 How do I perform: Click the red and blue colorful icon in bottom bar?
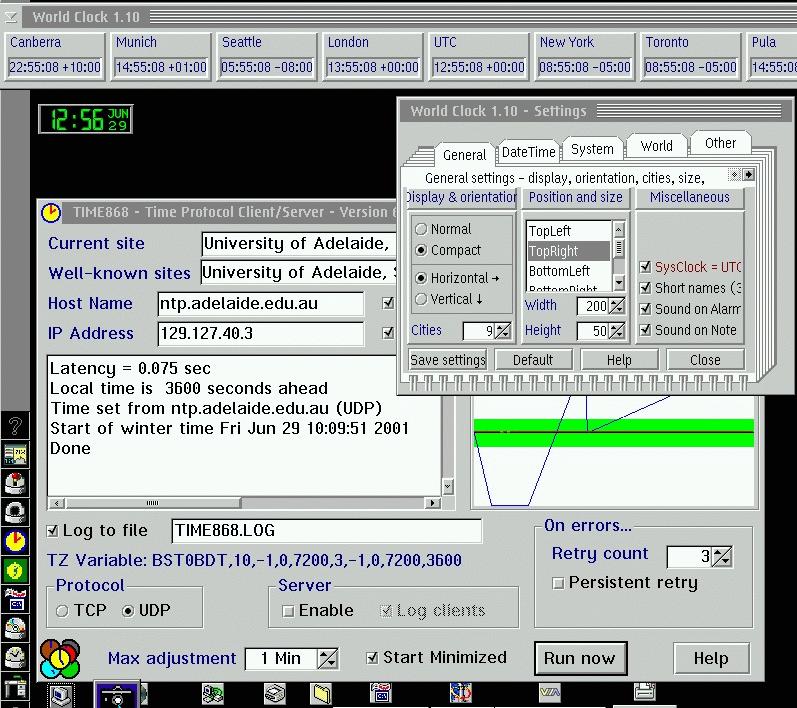tap(461, 693)
